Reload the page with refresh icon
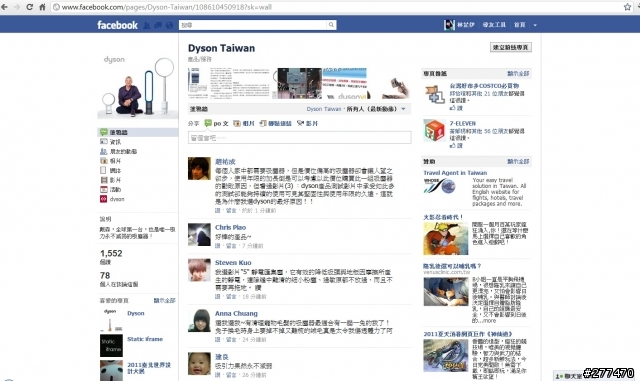The height and width of the screenshot is (381, 640). (29, 7)
